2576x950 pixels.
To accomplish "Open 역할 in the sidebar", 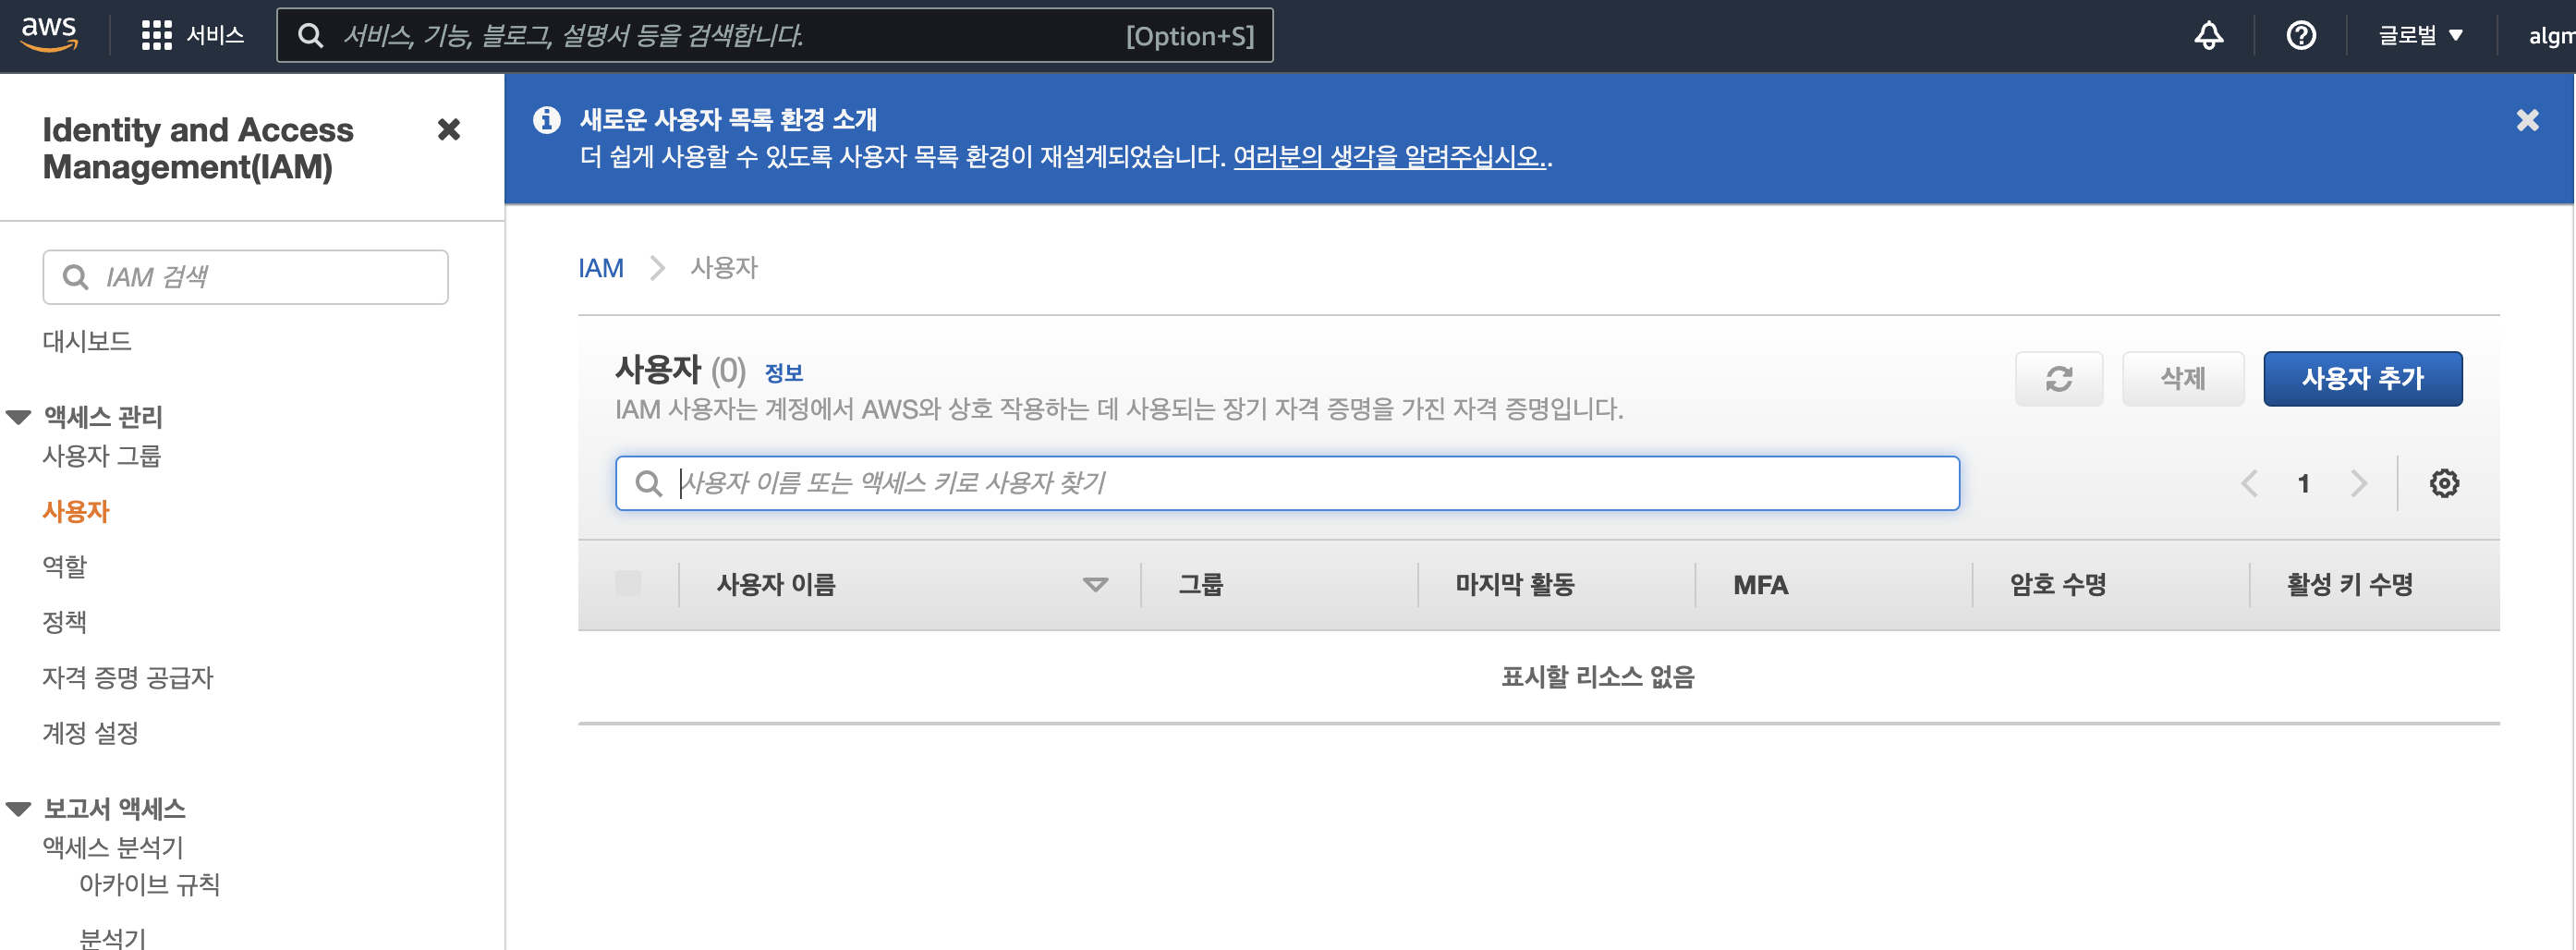I will click(x=64, y=567).
